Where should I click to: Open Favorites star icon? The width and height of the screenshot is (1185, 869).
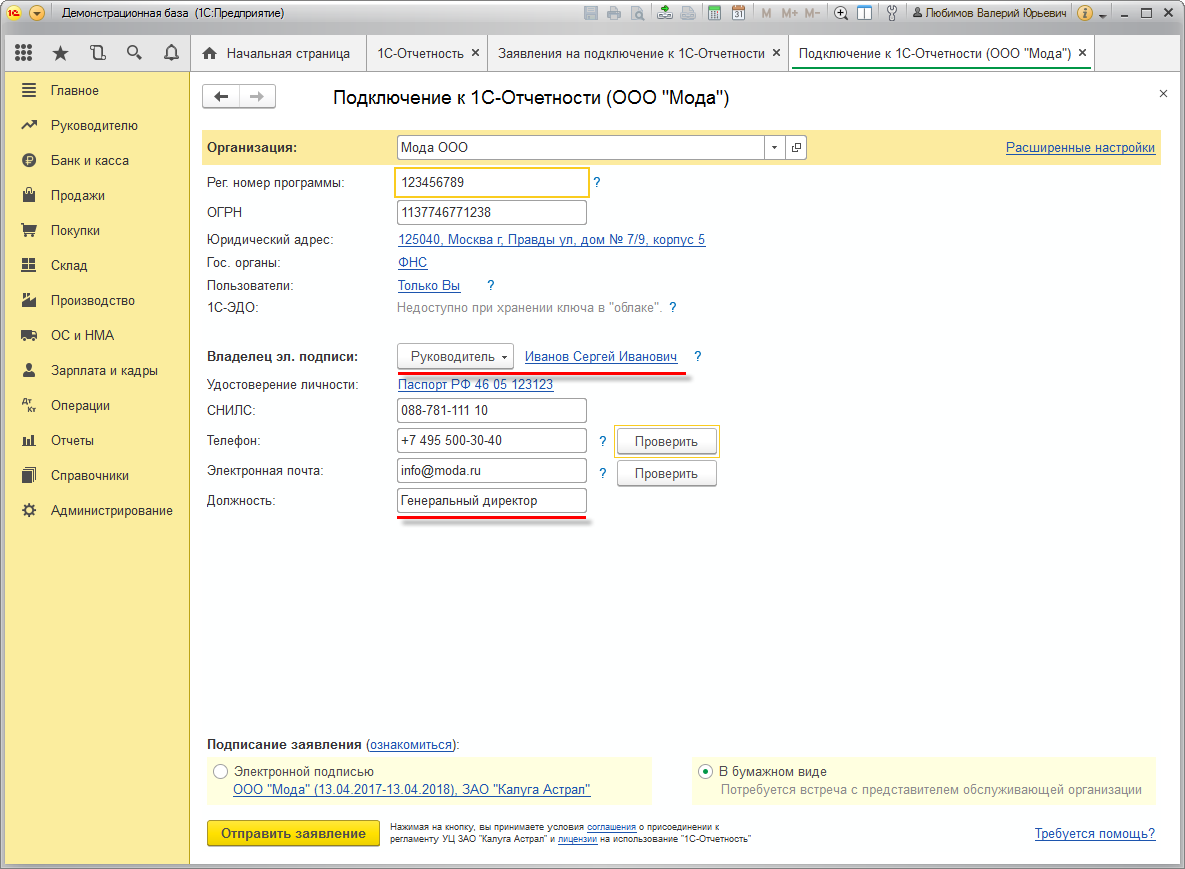tap(60, 53)
